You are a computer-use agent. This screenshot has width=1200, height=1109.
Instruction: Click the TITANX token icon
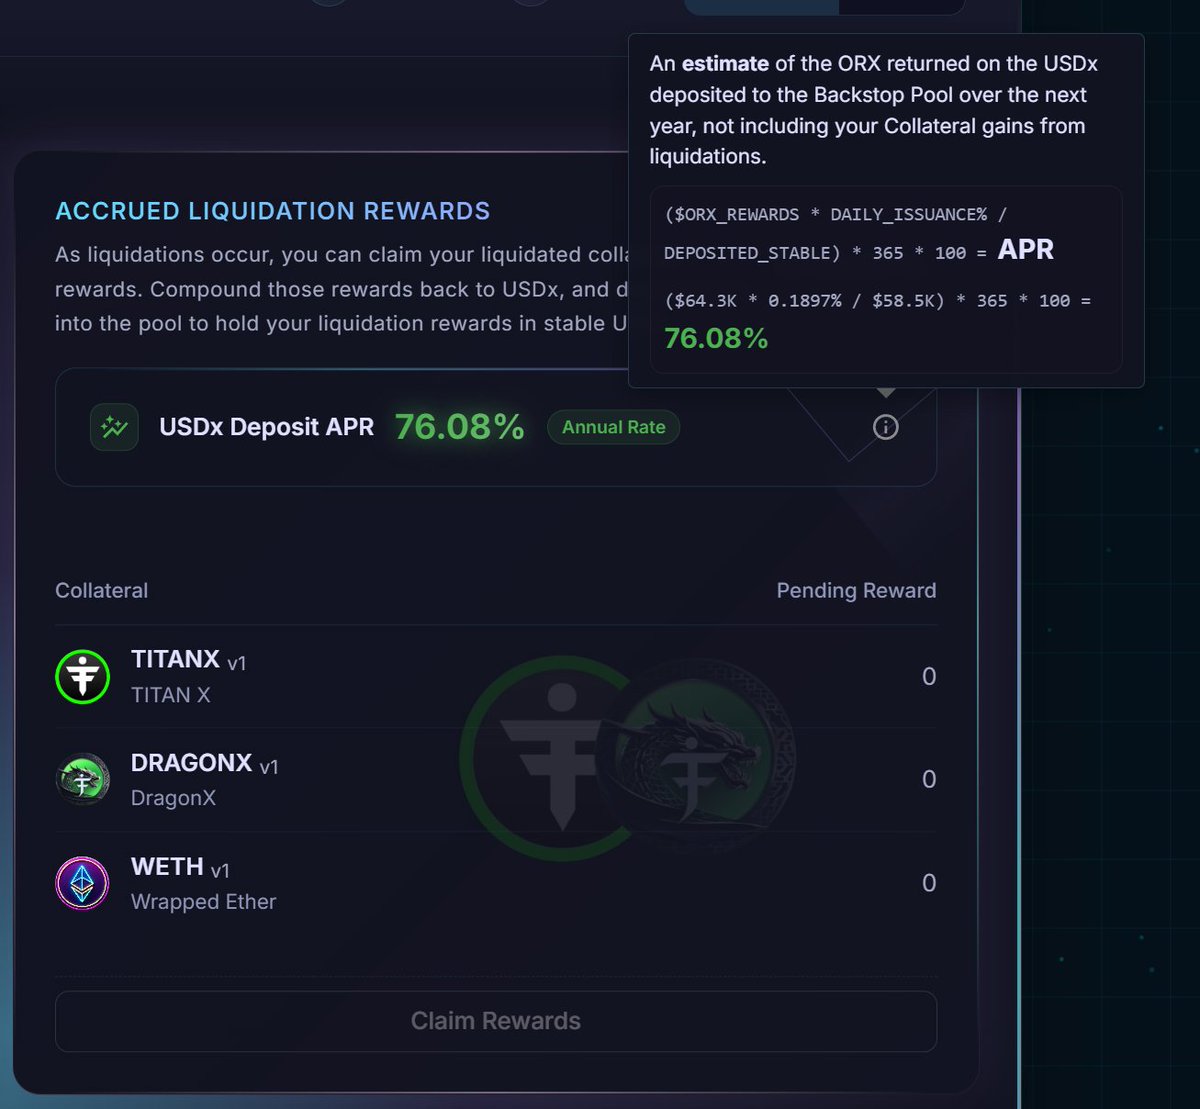(82, 676)
